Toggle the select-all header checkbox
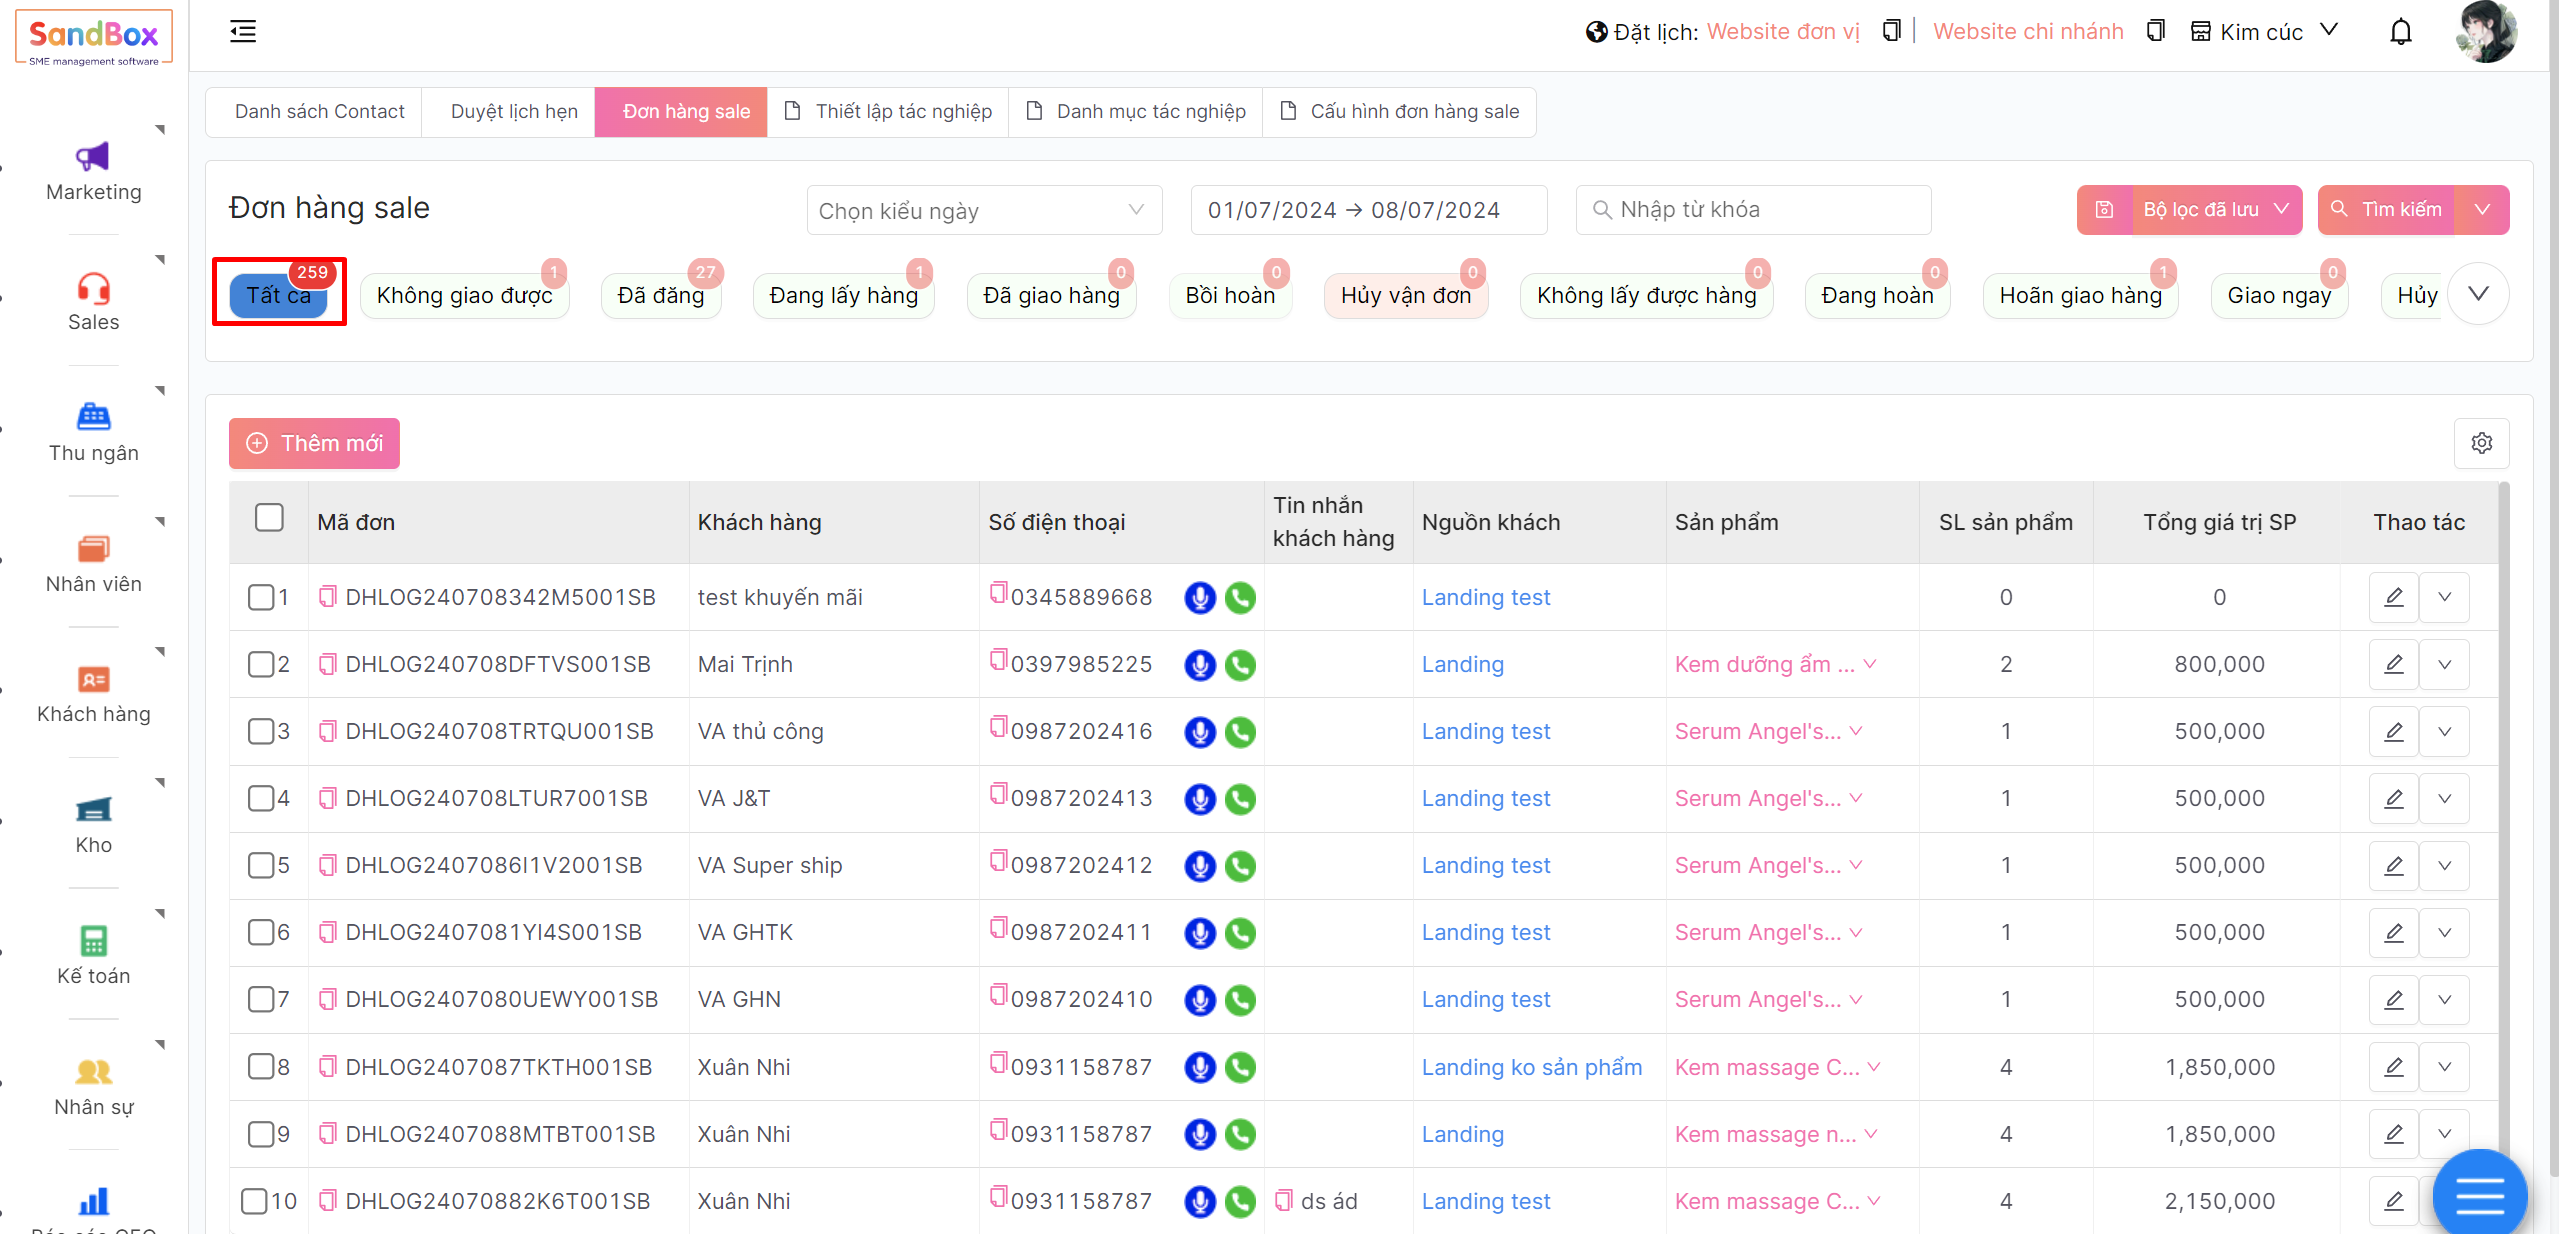This screenshot has height=1234, width=2559. [x=269, y=518]
